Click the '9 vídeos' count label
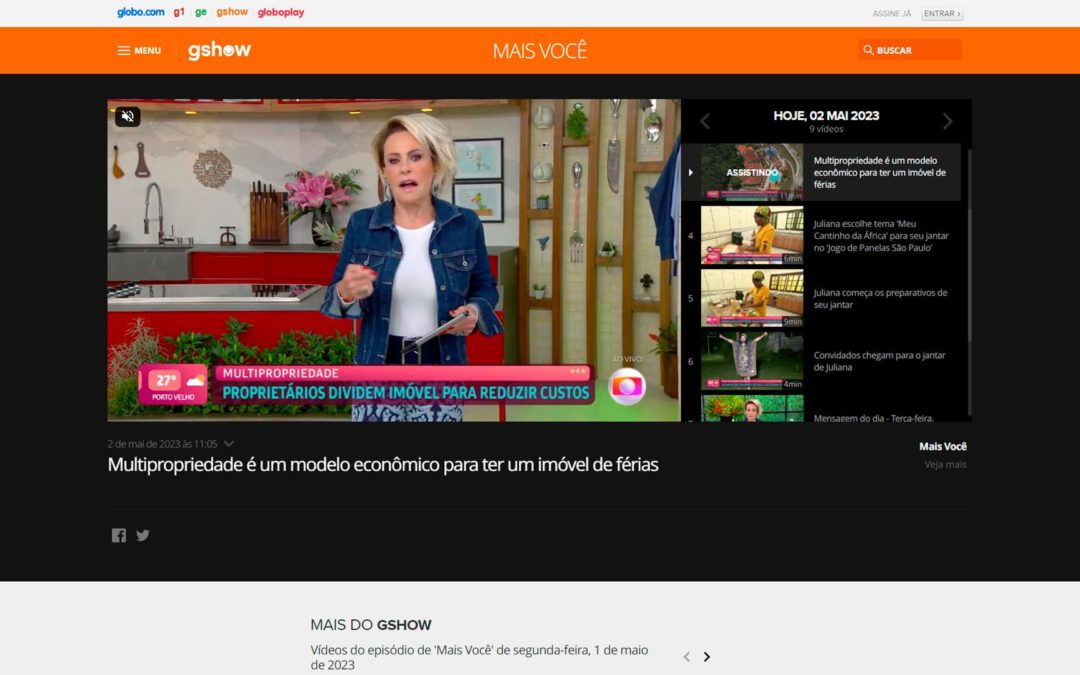 point(826,129)
